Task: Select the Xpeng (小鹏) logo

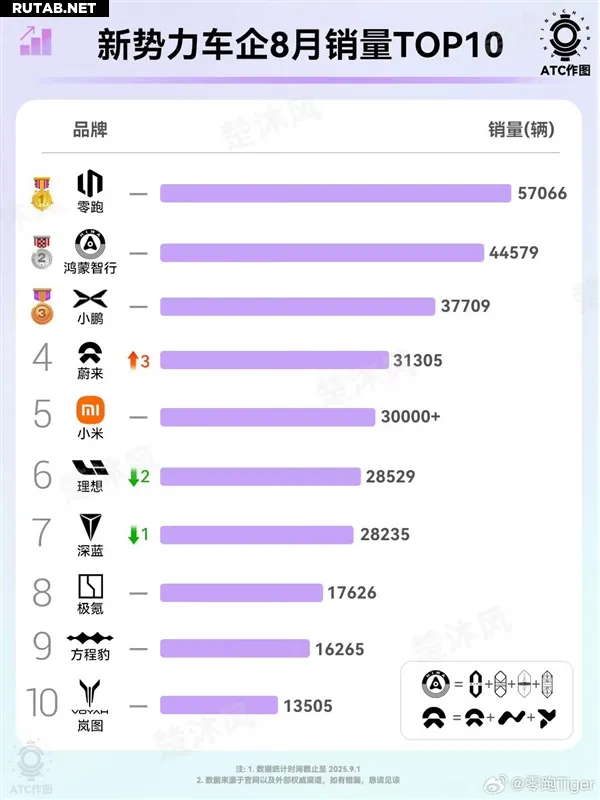Action: (x=90, y=299)
